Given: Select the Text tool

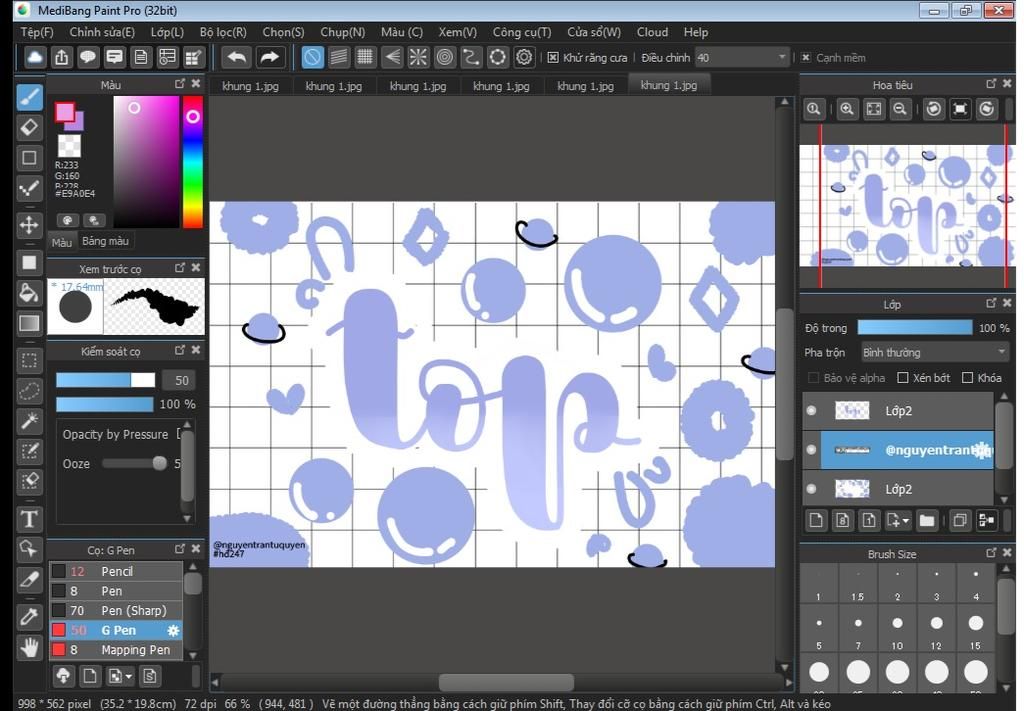Looking at the screenshot, I should click(29, 519).
